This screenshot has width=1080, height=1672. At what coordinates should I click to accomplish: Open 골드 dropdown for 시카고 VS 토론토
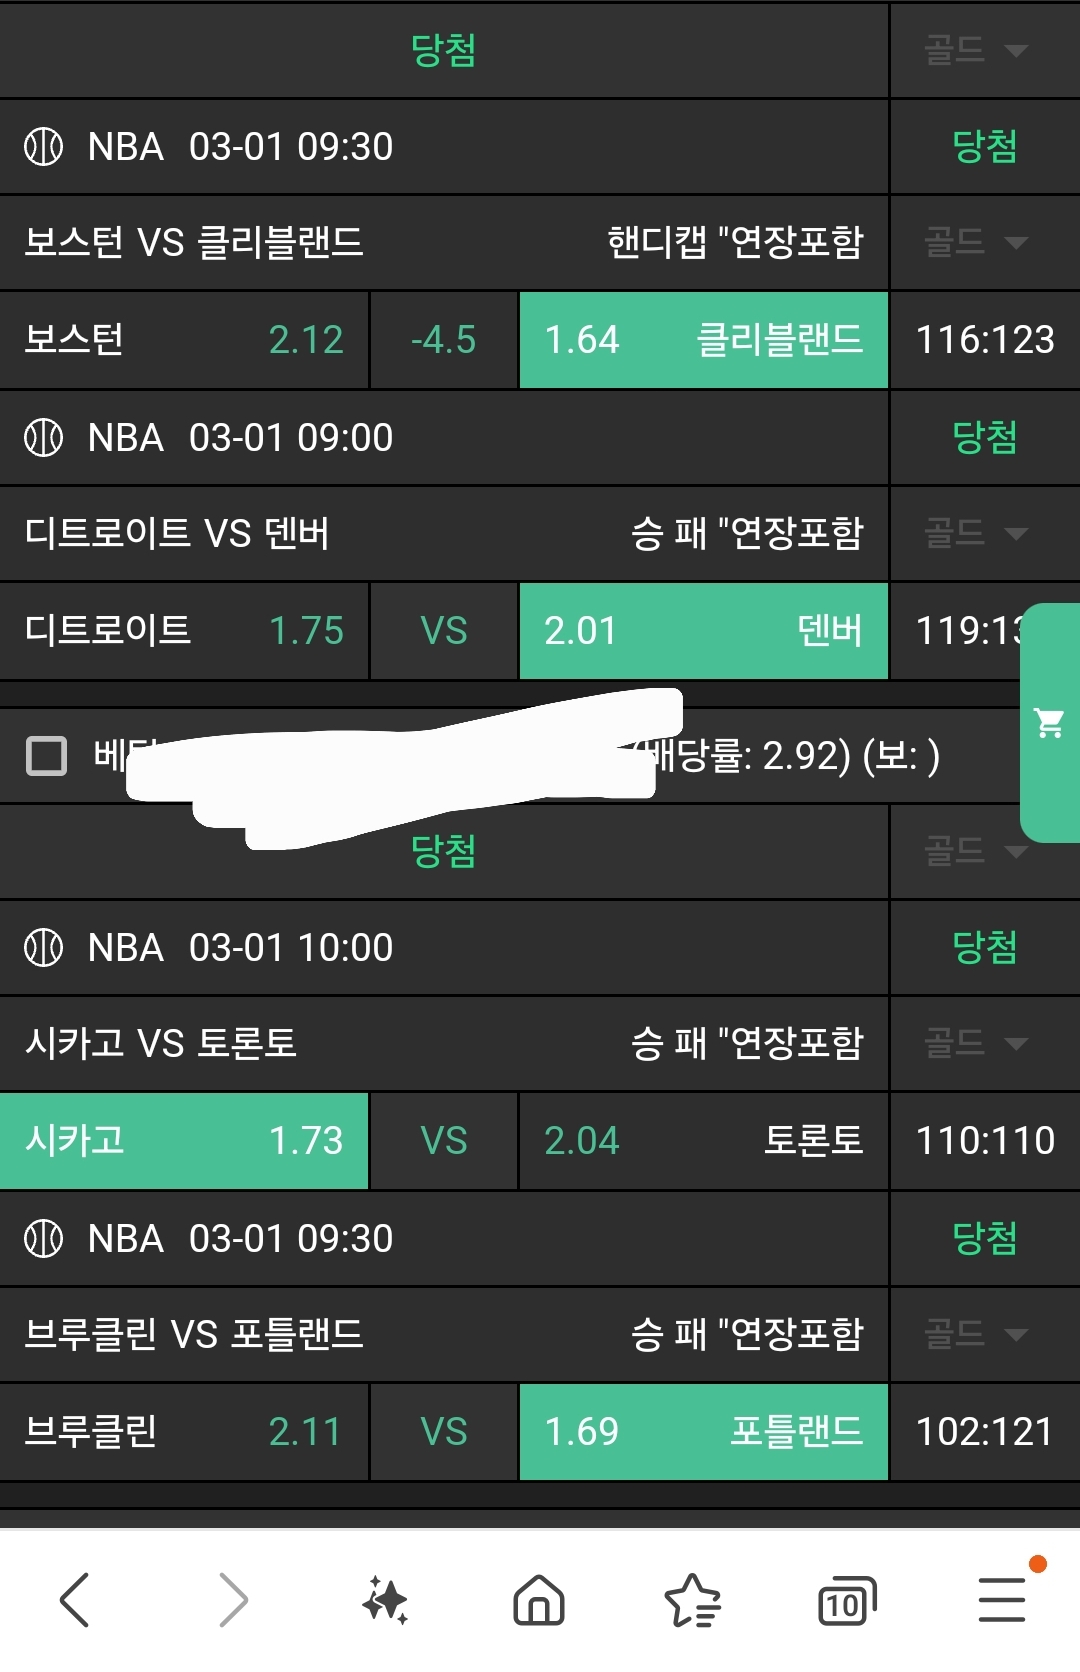(x=975, y=1043)
